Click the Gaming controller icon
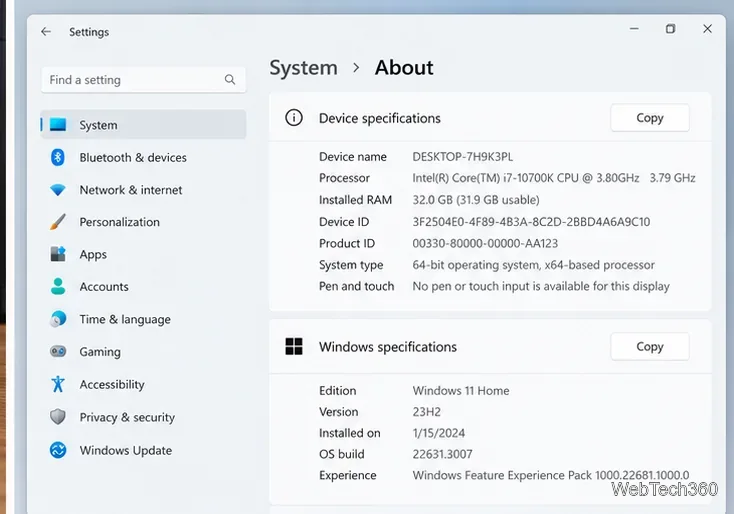Image resolution: width=734 pixels, height=514 pixels. (x=58, y=351)
